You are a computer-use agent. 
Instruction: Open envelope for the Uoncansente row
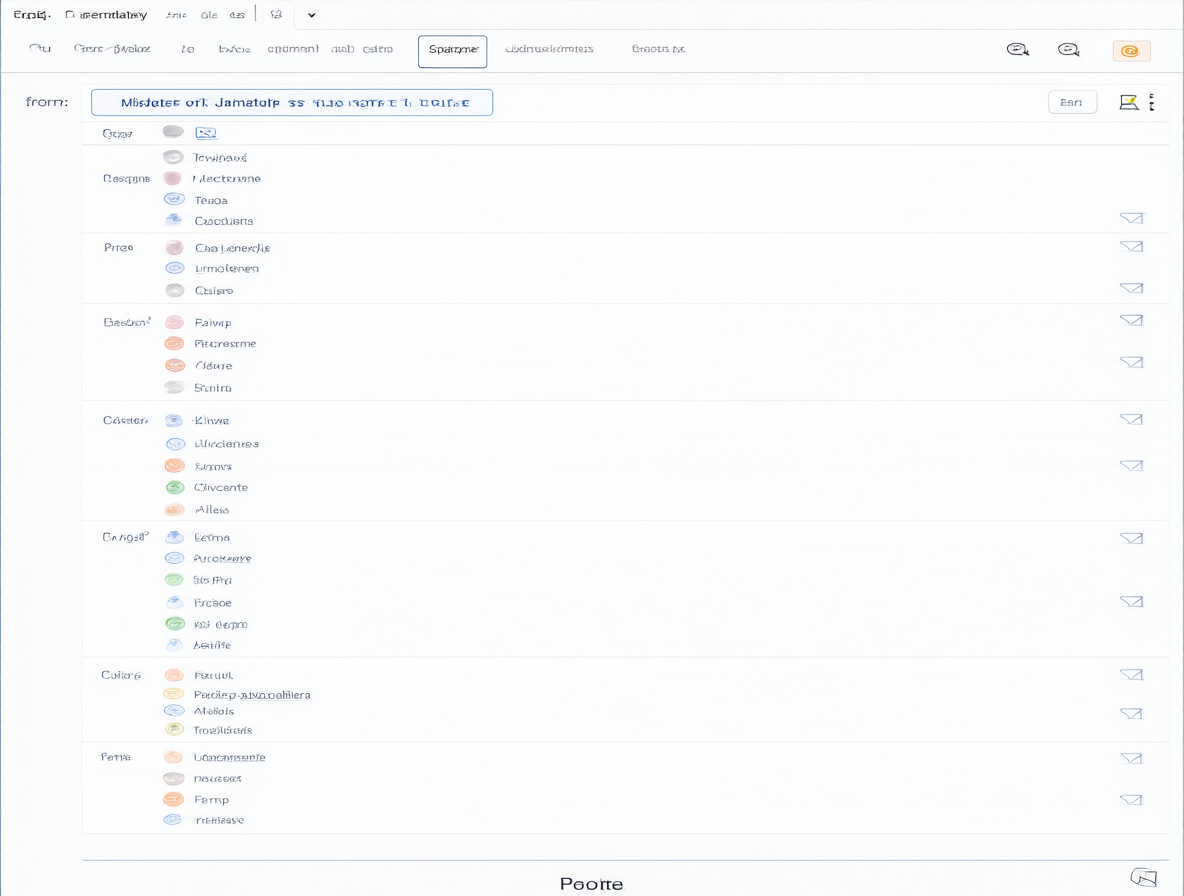pyautogui.click(x=1131, y=759)
